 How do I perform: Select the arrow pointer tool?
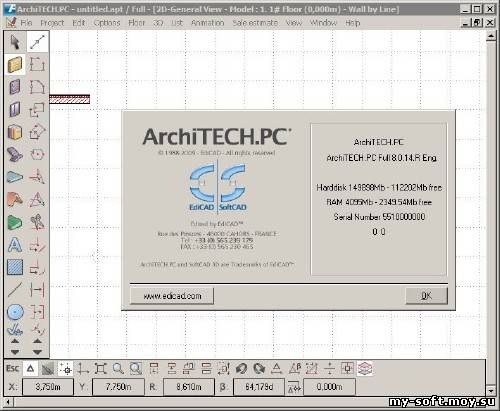[15, 42]
